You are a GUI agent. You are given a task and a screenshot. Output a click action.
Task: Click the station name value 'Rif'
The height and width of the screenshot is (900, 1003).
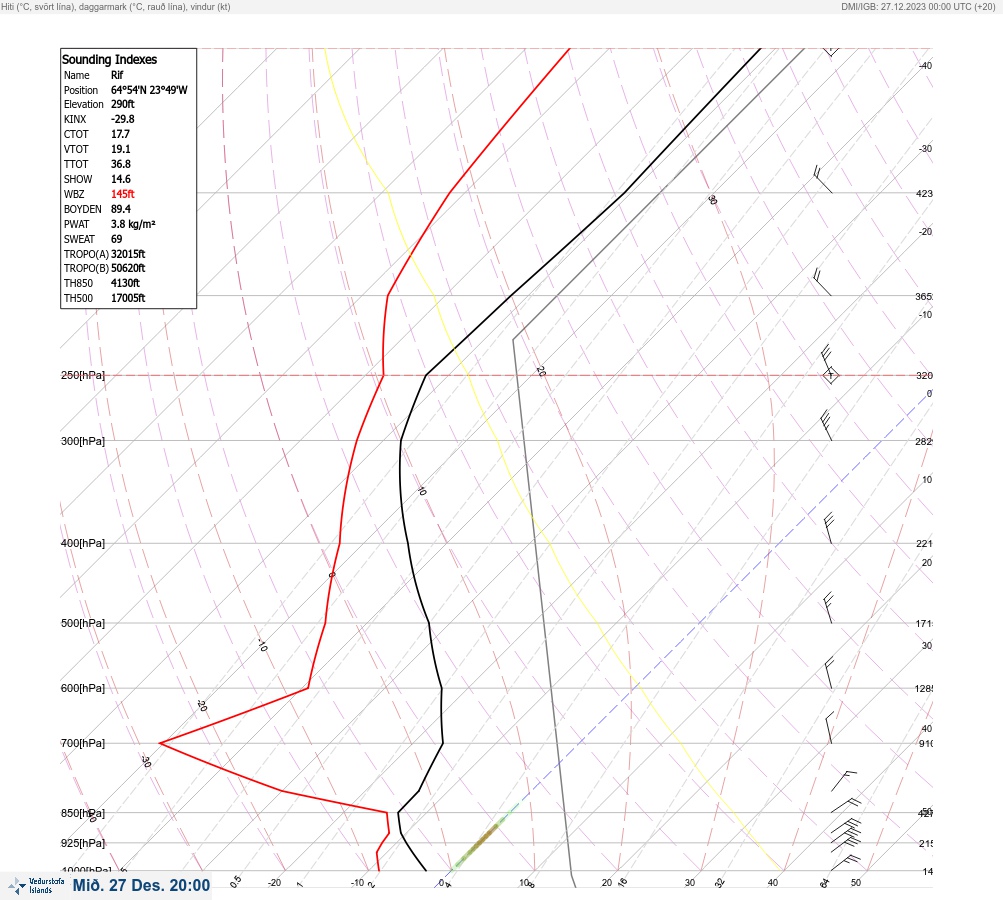117,75
